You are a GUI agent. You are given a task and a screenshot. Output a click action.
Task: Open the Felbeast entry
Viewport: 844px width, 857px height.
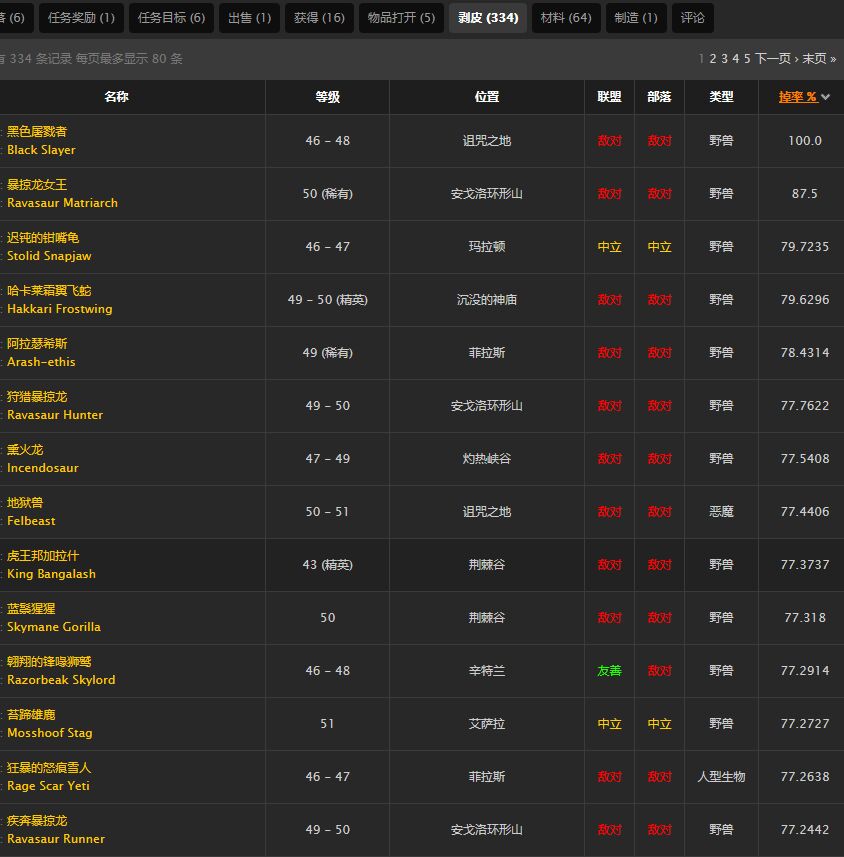coord(31,521)
